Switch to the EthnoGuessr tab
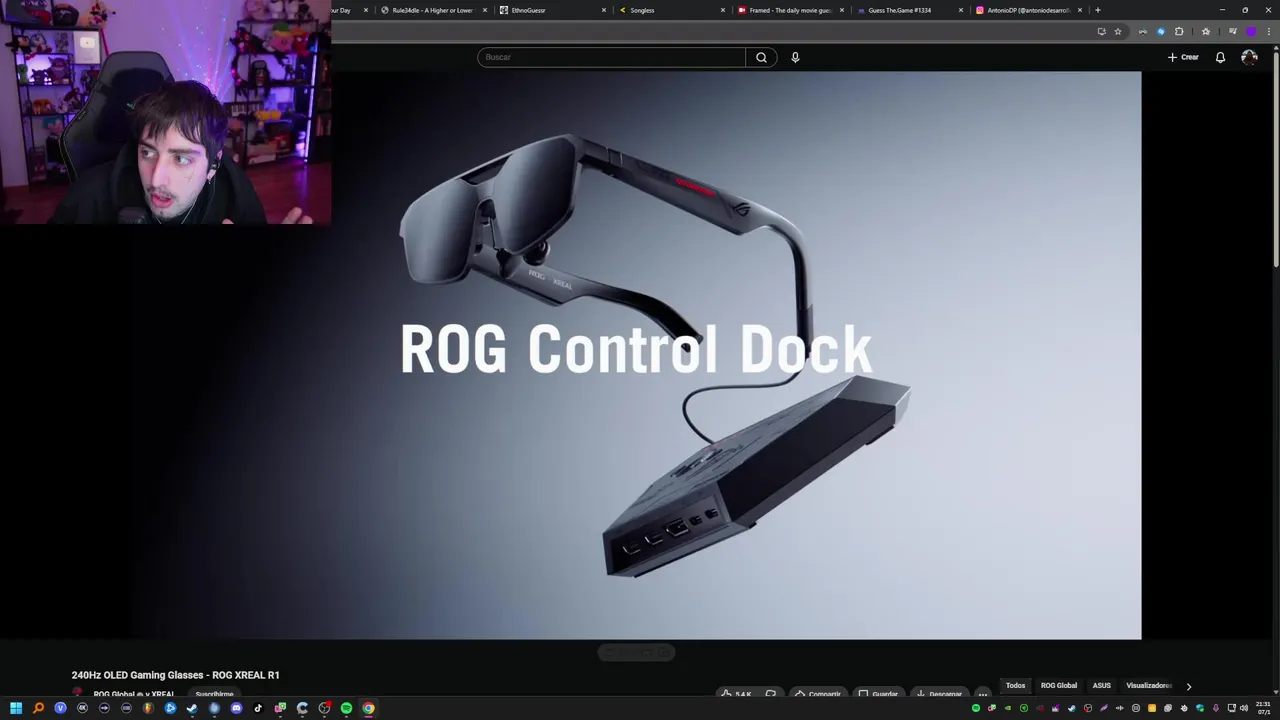Viewport: 1280px width, 720px height. click(x=553, y=10)
